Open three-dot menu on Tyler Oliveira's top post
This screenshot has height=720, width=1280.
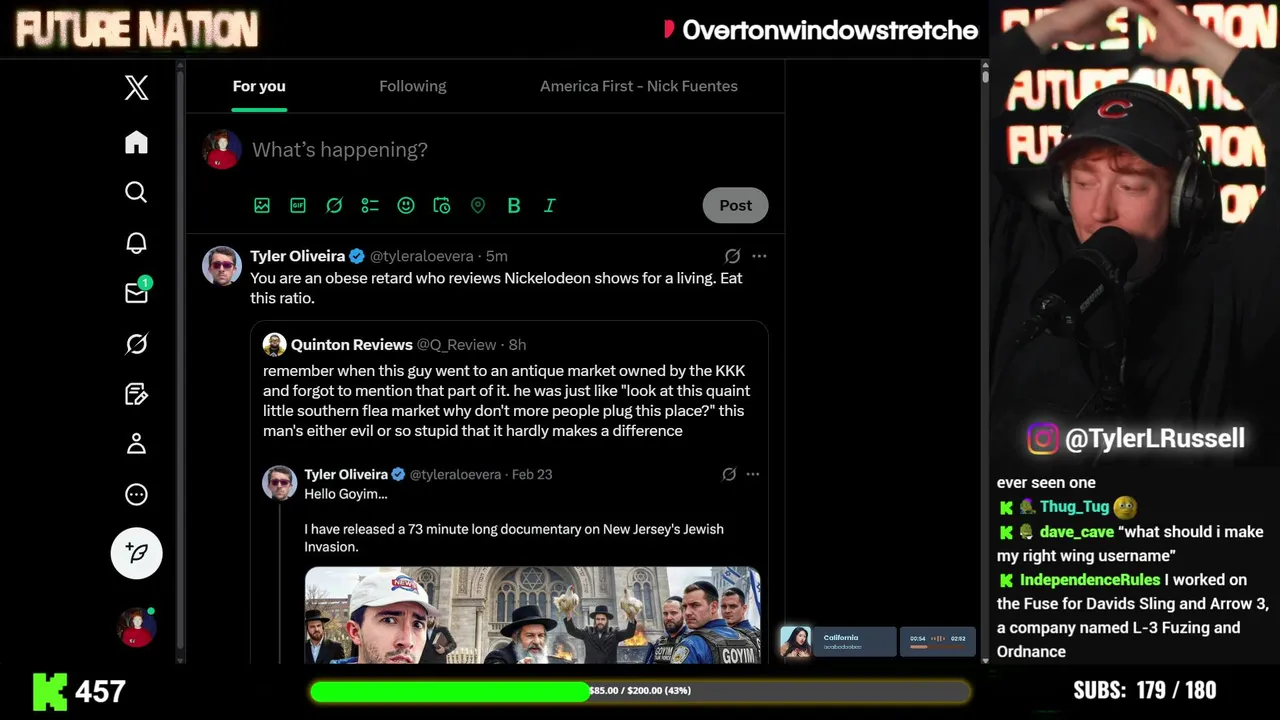(x=759, y=256)
